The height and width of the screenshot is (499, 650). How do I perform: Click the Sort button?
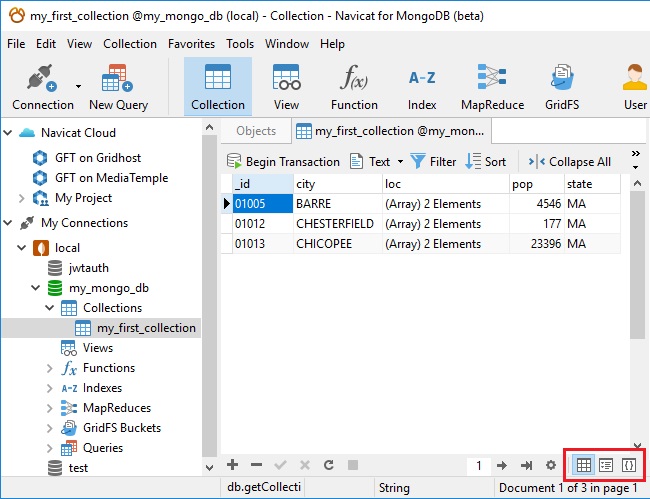485,162
